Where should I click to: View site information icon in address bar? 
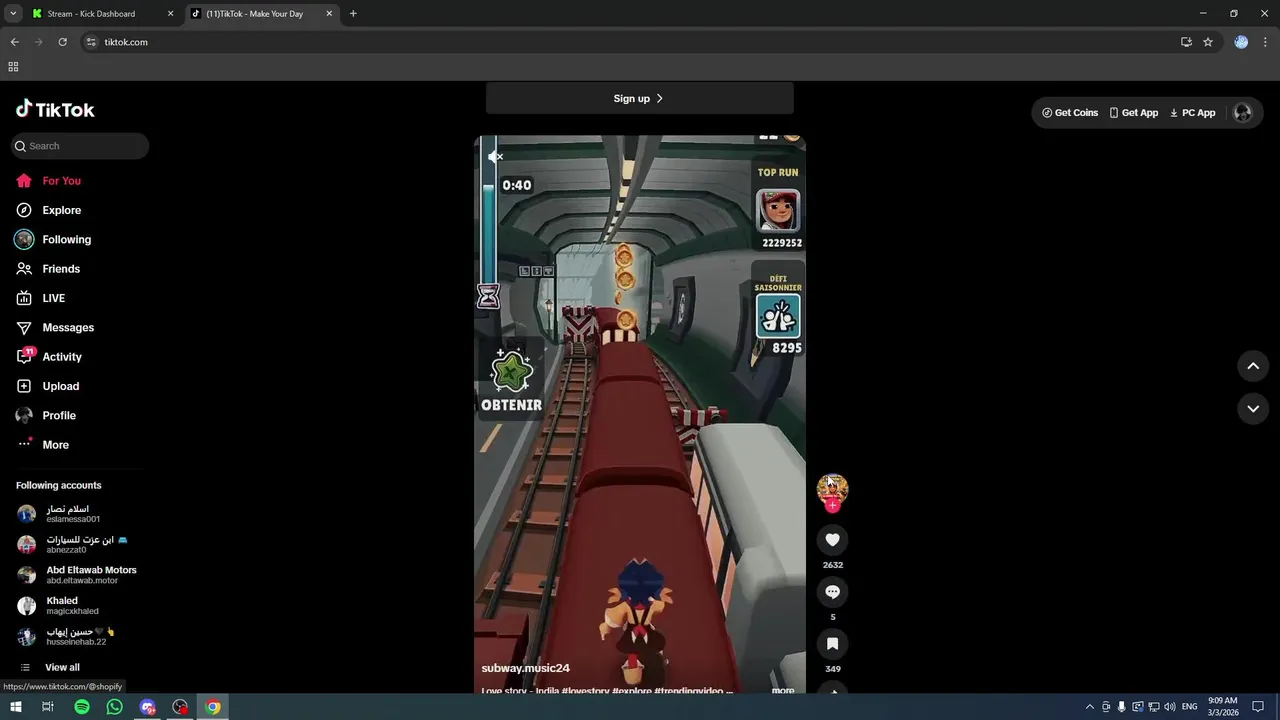click(x=91, y=42)
